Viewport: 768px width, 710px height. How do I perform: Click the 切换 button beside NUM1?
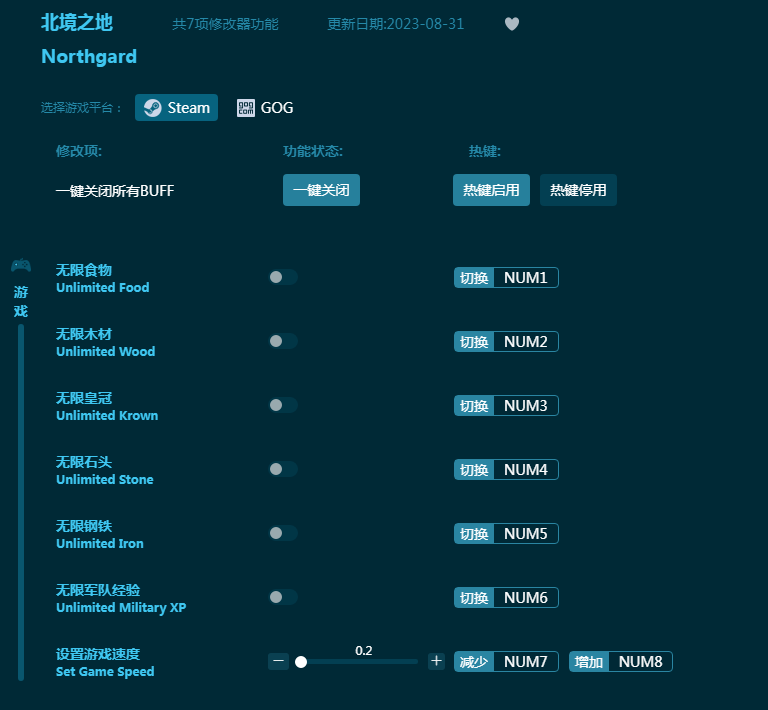pos(474,278)
